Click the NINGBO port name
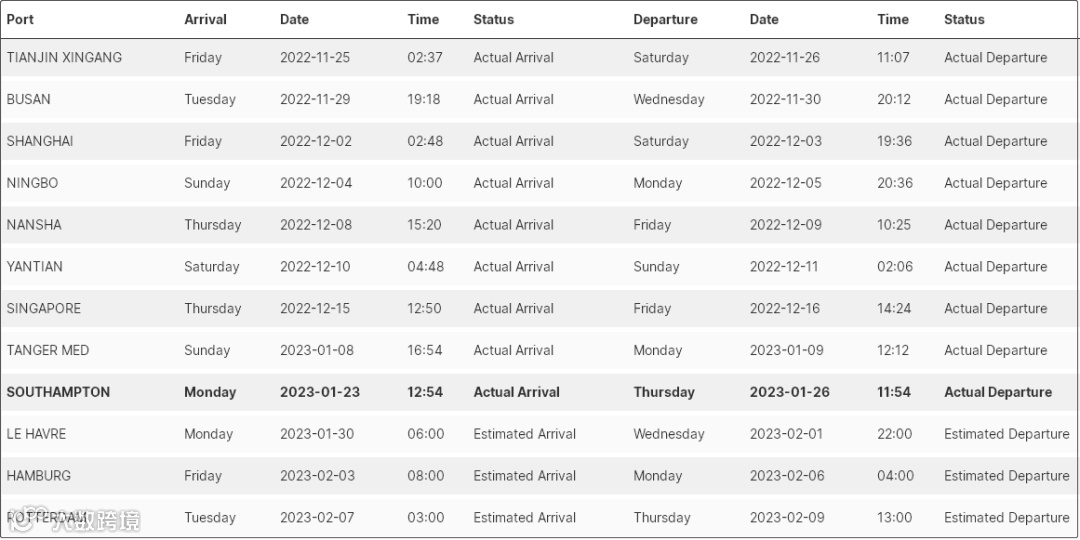The width and height of the screenshot is (1080, 540). 33,183
